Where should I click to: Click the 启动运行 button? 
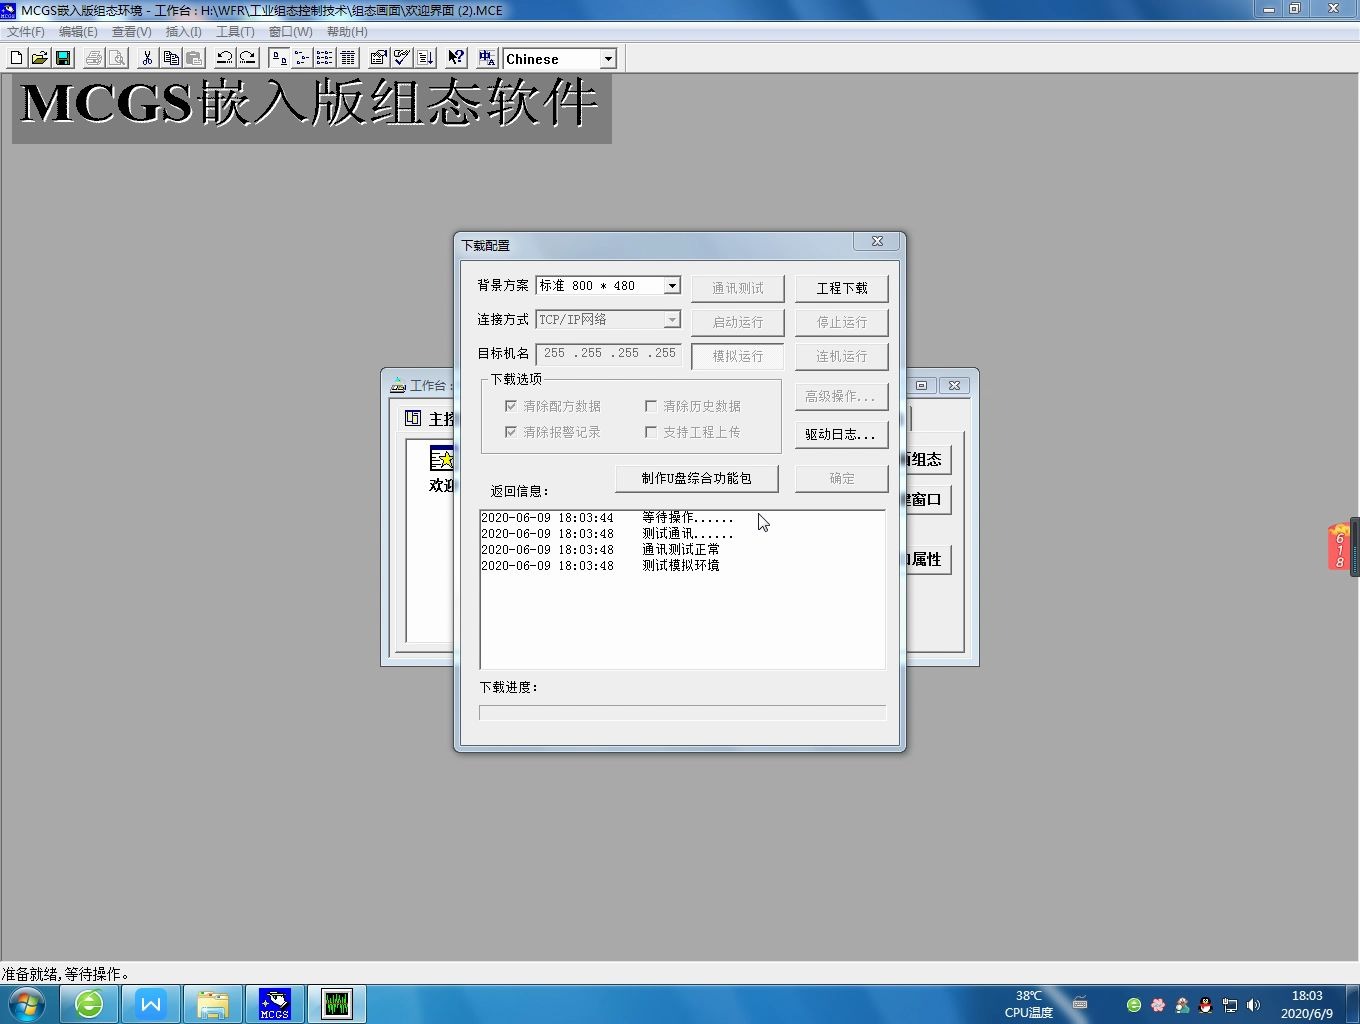point(738,322)
